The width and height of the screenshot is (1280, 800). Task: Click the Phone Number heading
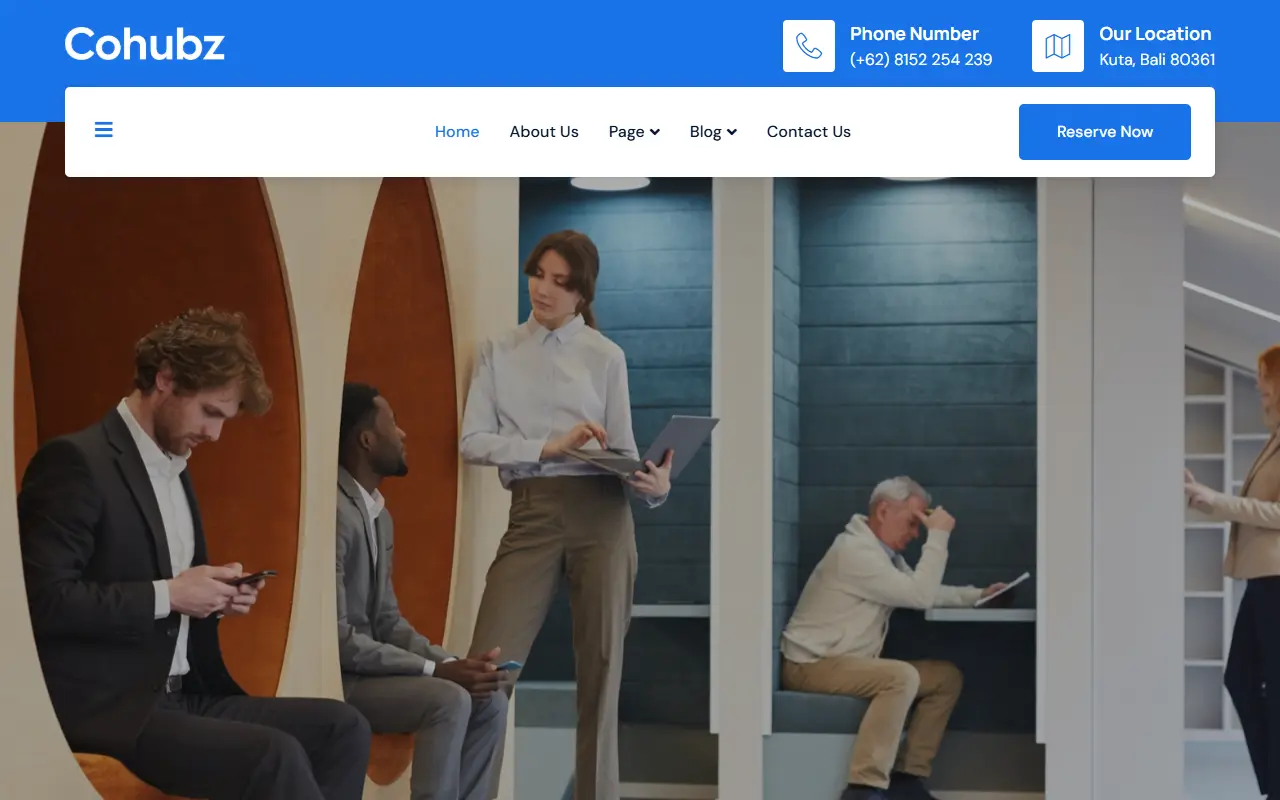[914, 34]
